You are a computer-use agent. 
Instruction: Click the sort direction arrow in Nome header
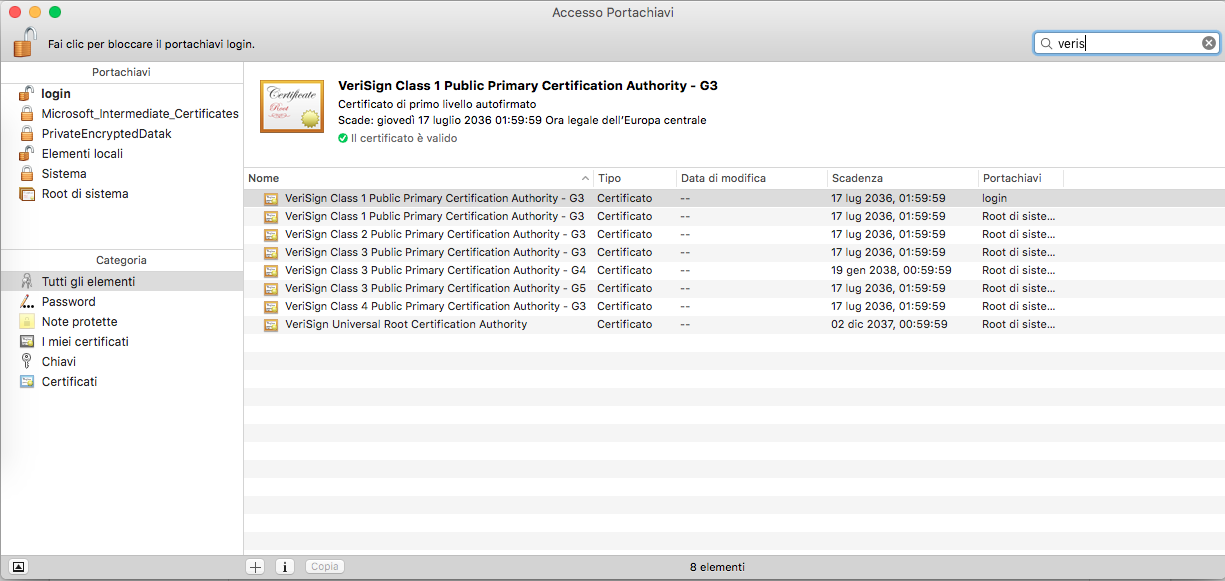coord(585,178)
